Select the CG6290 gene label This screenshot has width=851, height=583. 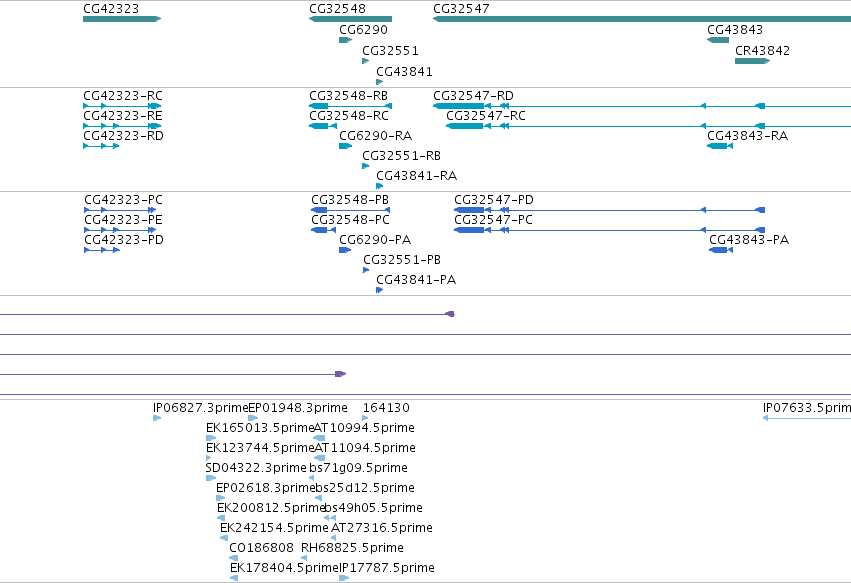(363, 30)
